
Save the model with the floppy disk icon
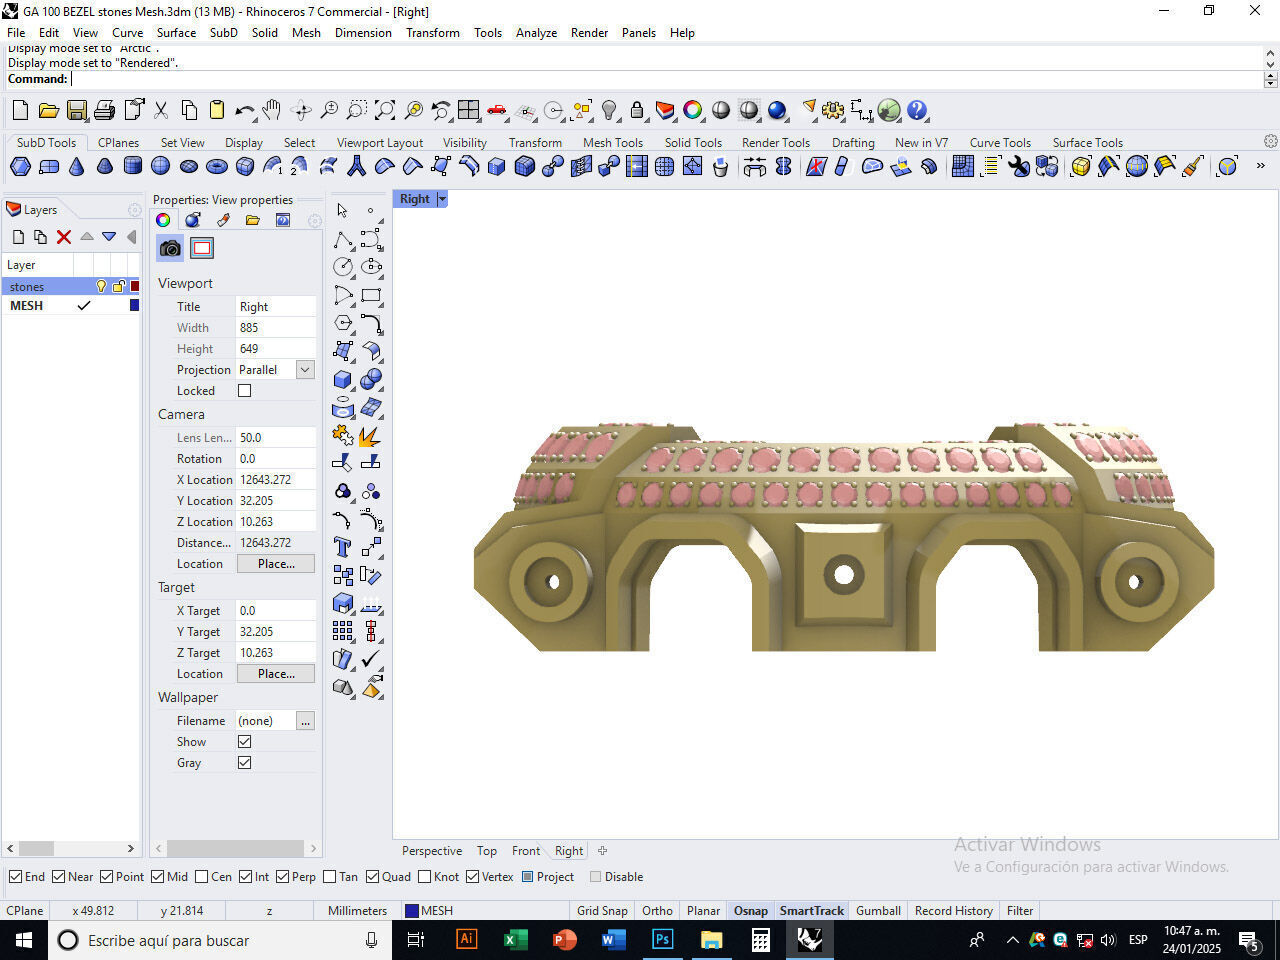76,111
